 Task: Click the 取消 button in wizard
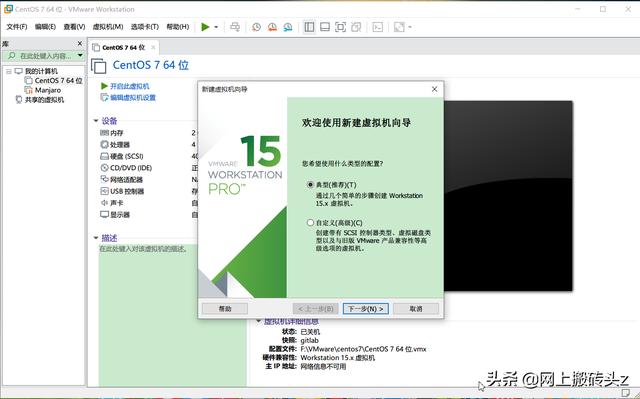pos(416,309)
